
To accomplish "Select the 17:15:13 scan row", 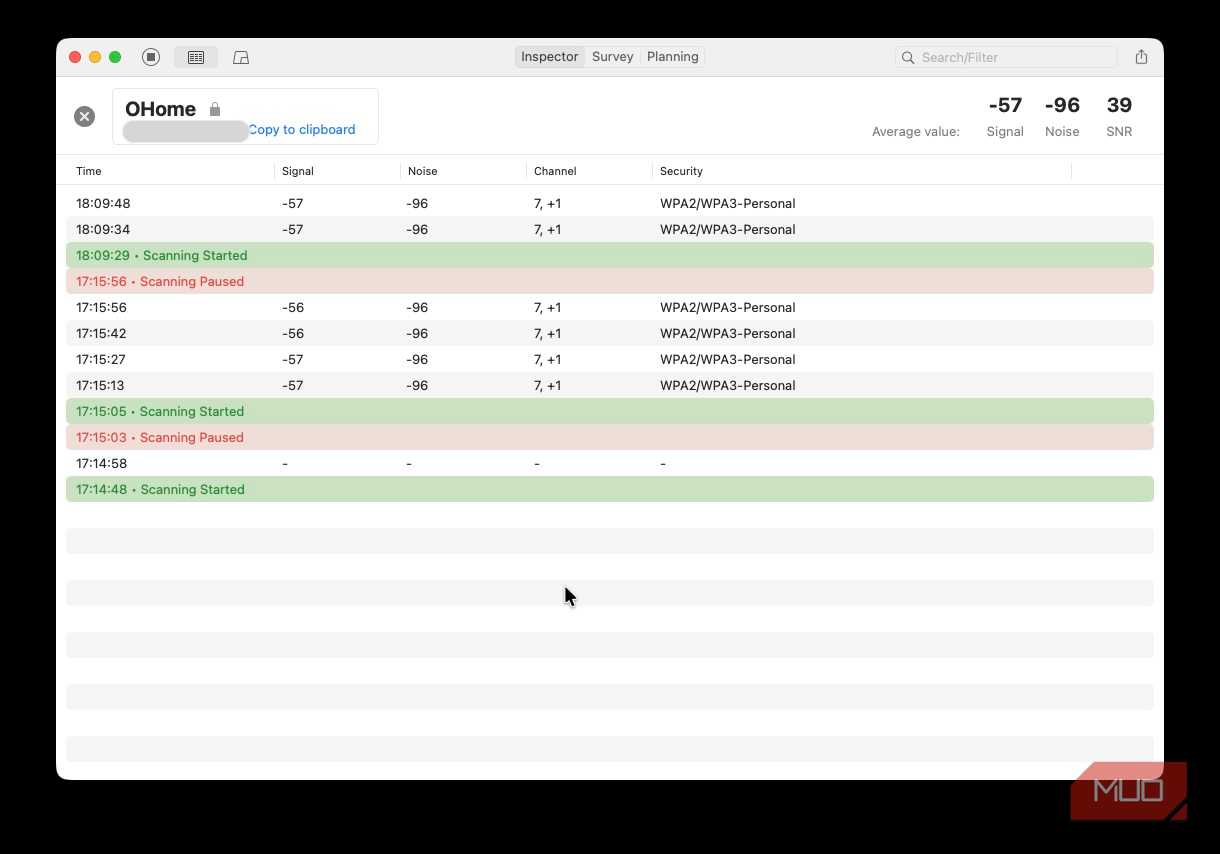I will coord(610,385).
